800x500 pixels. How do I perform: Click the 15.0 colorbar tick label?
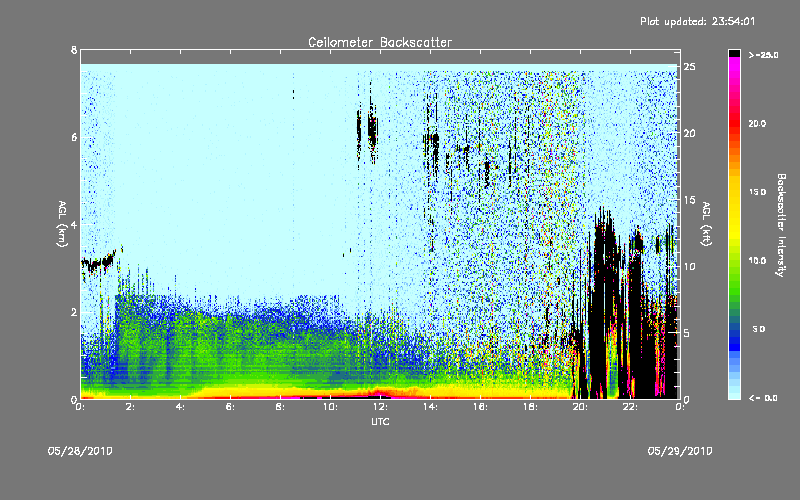(757, 192)
